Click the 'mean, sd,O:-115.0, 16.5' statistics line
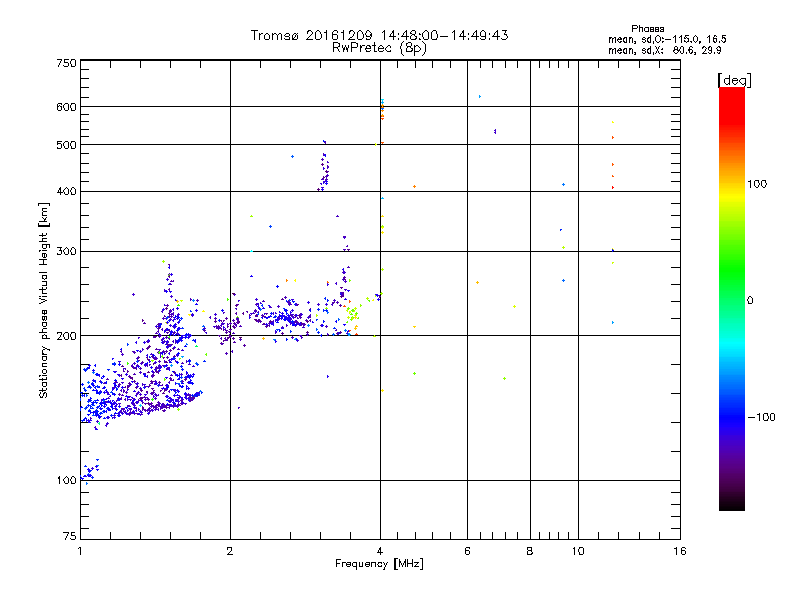This screenshot has height=600, width=800. (x=667, y=39)
